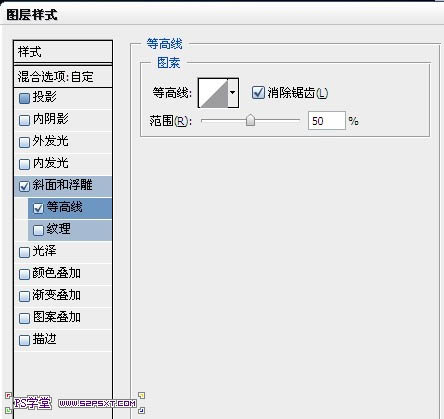Enable the 光泽 checkbox
444x419 pixels.
click(24, 252)
